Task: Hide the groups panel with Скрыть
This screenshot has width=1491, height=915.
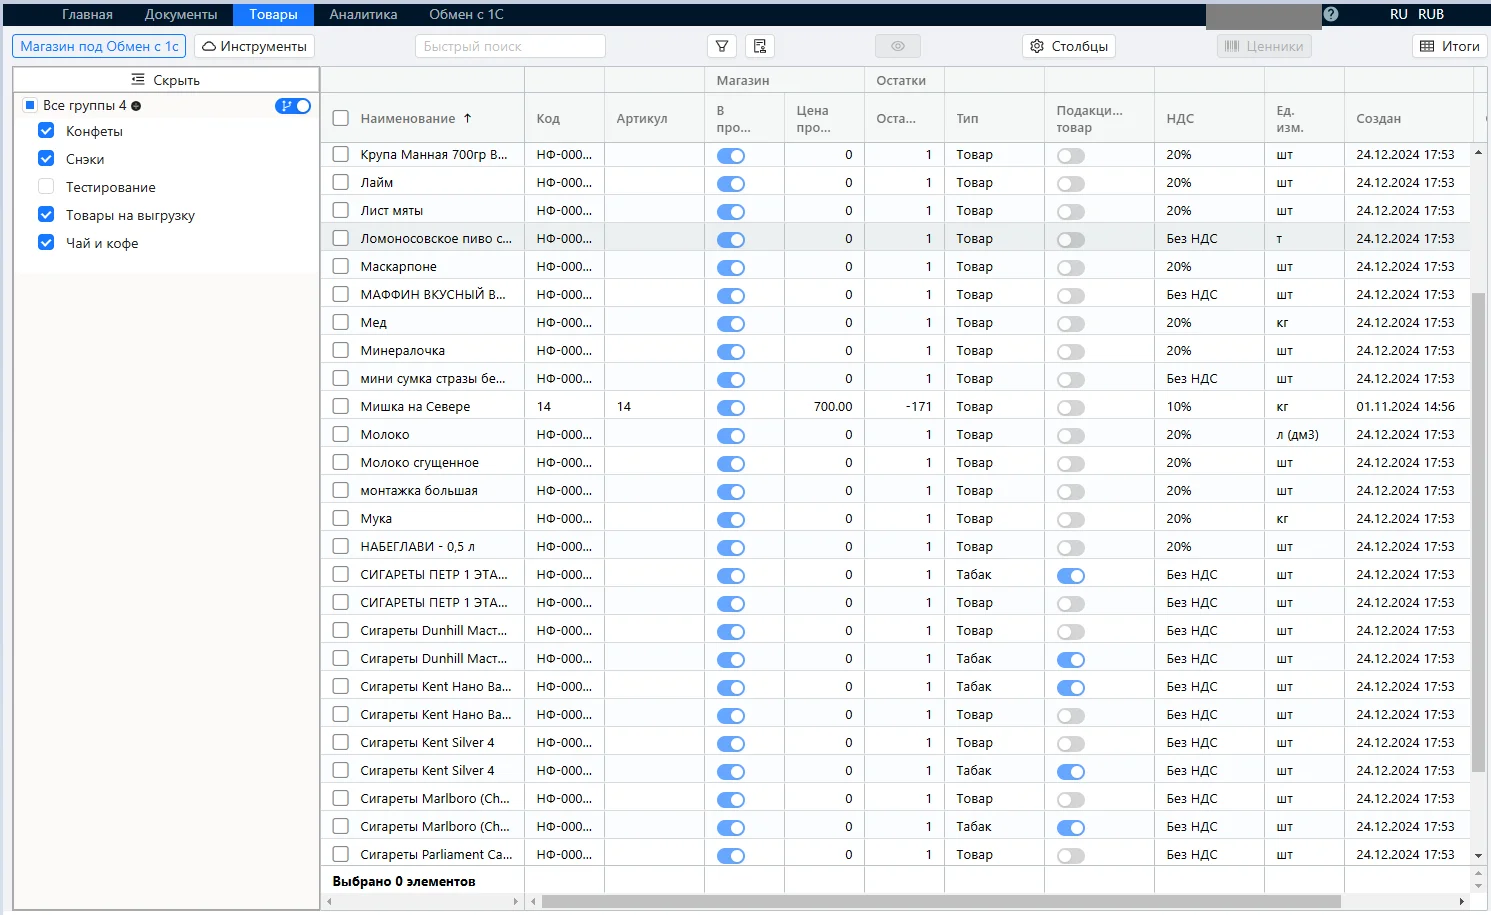Action: pyautogui.click(x=166, y=80)
